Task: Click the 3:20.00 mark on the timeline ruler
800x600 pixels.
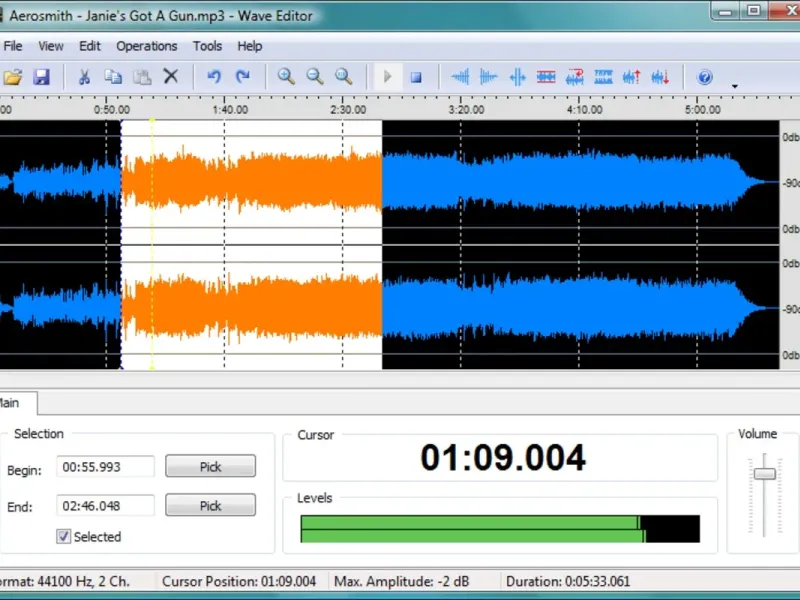Action: (465, 110)
